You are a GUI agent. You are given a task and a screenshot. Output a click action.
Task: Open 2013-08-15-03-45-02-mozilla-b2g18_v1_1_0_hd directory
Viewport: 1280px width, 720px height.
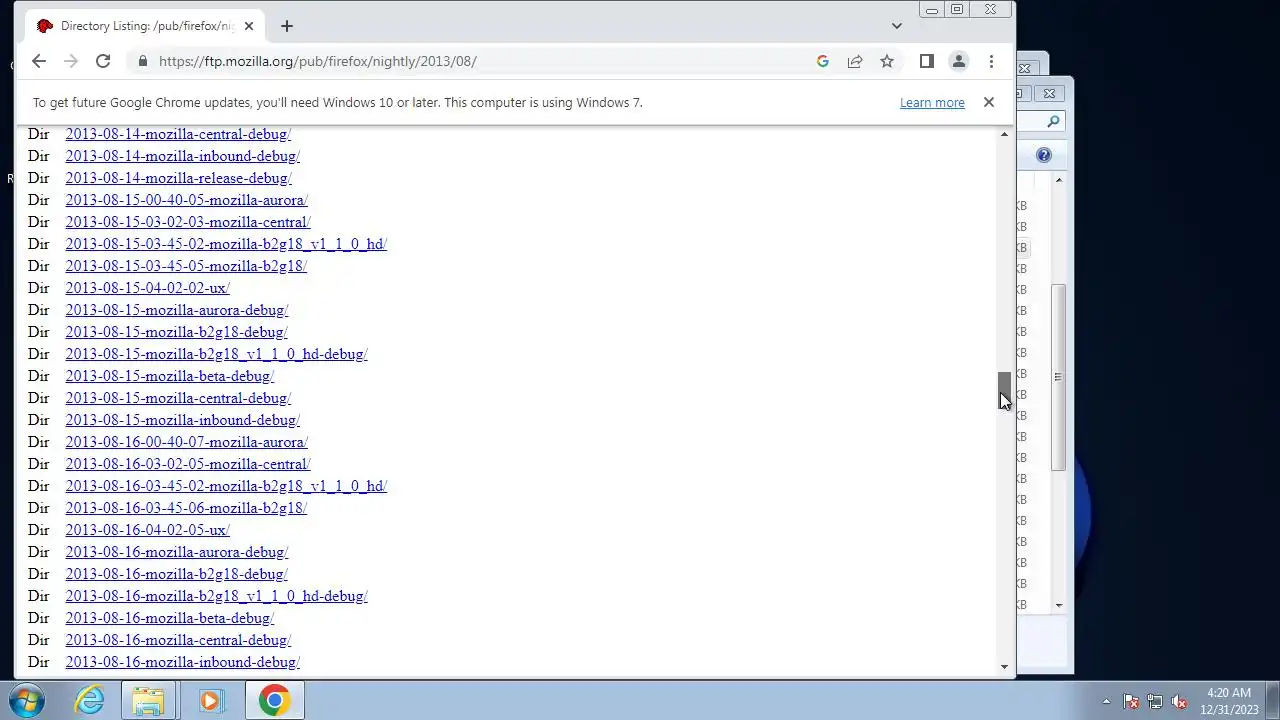click(226, 244)
